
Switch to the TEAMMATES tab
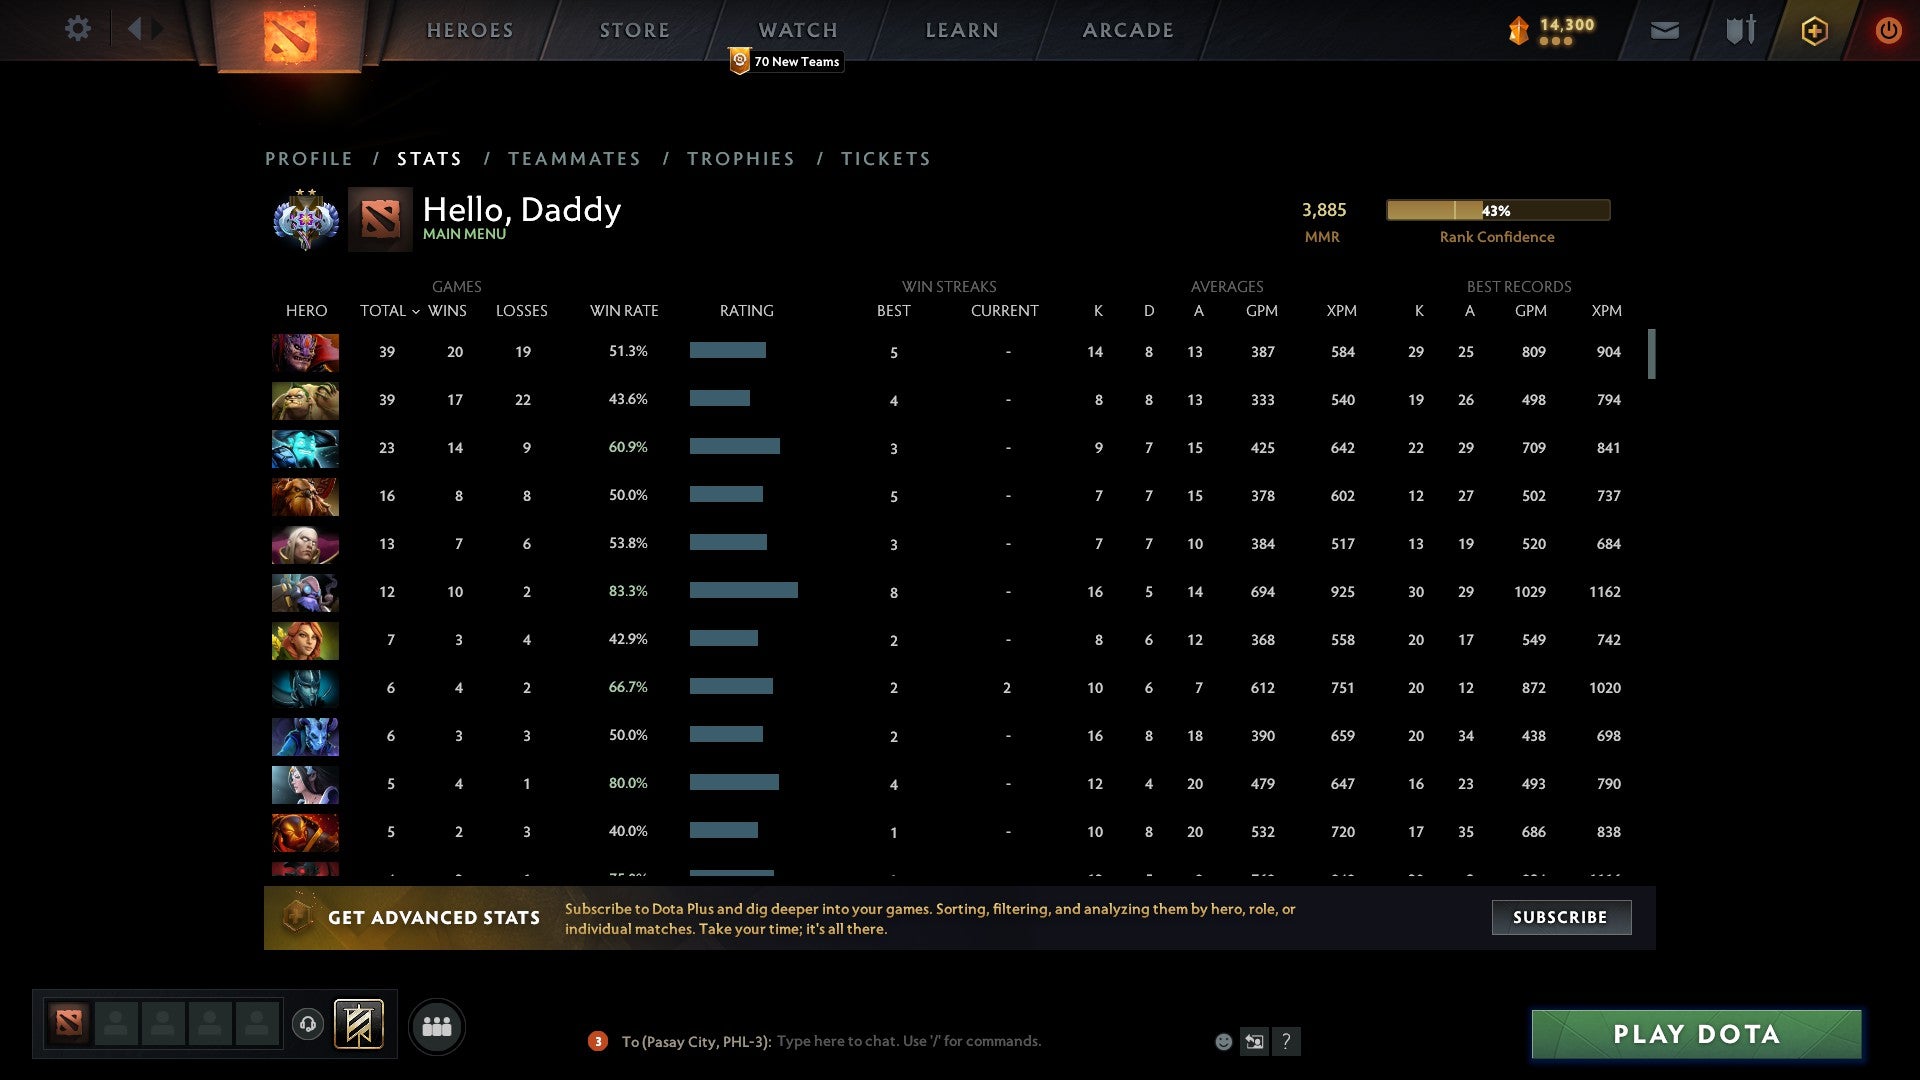coord(574,159)
